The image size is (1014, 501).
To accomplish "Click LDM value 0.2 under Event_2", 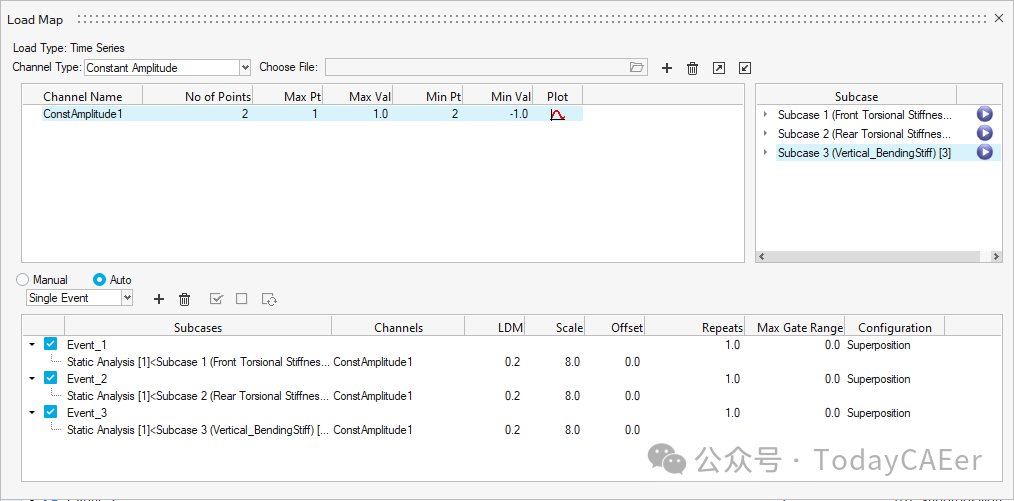I will pos(512,396).
